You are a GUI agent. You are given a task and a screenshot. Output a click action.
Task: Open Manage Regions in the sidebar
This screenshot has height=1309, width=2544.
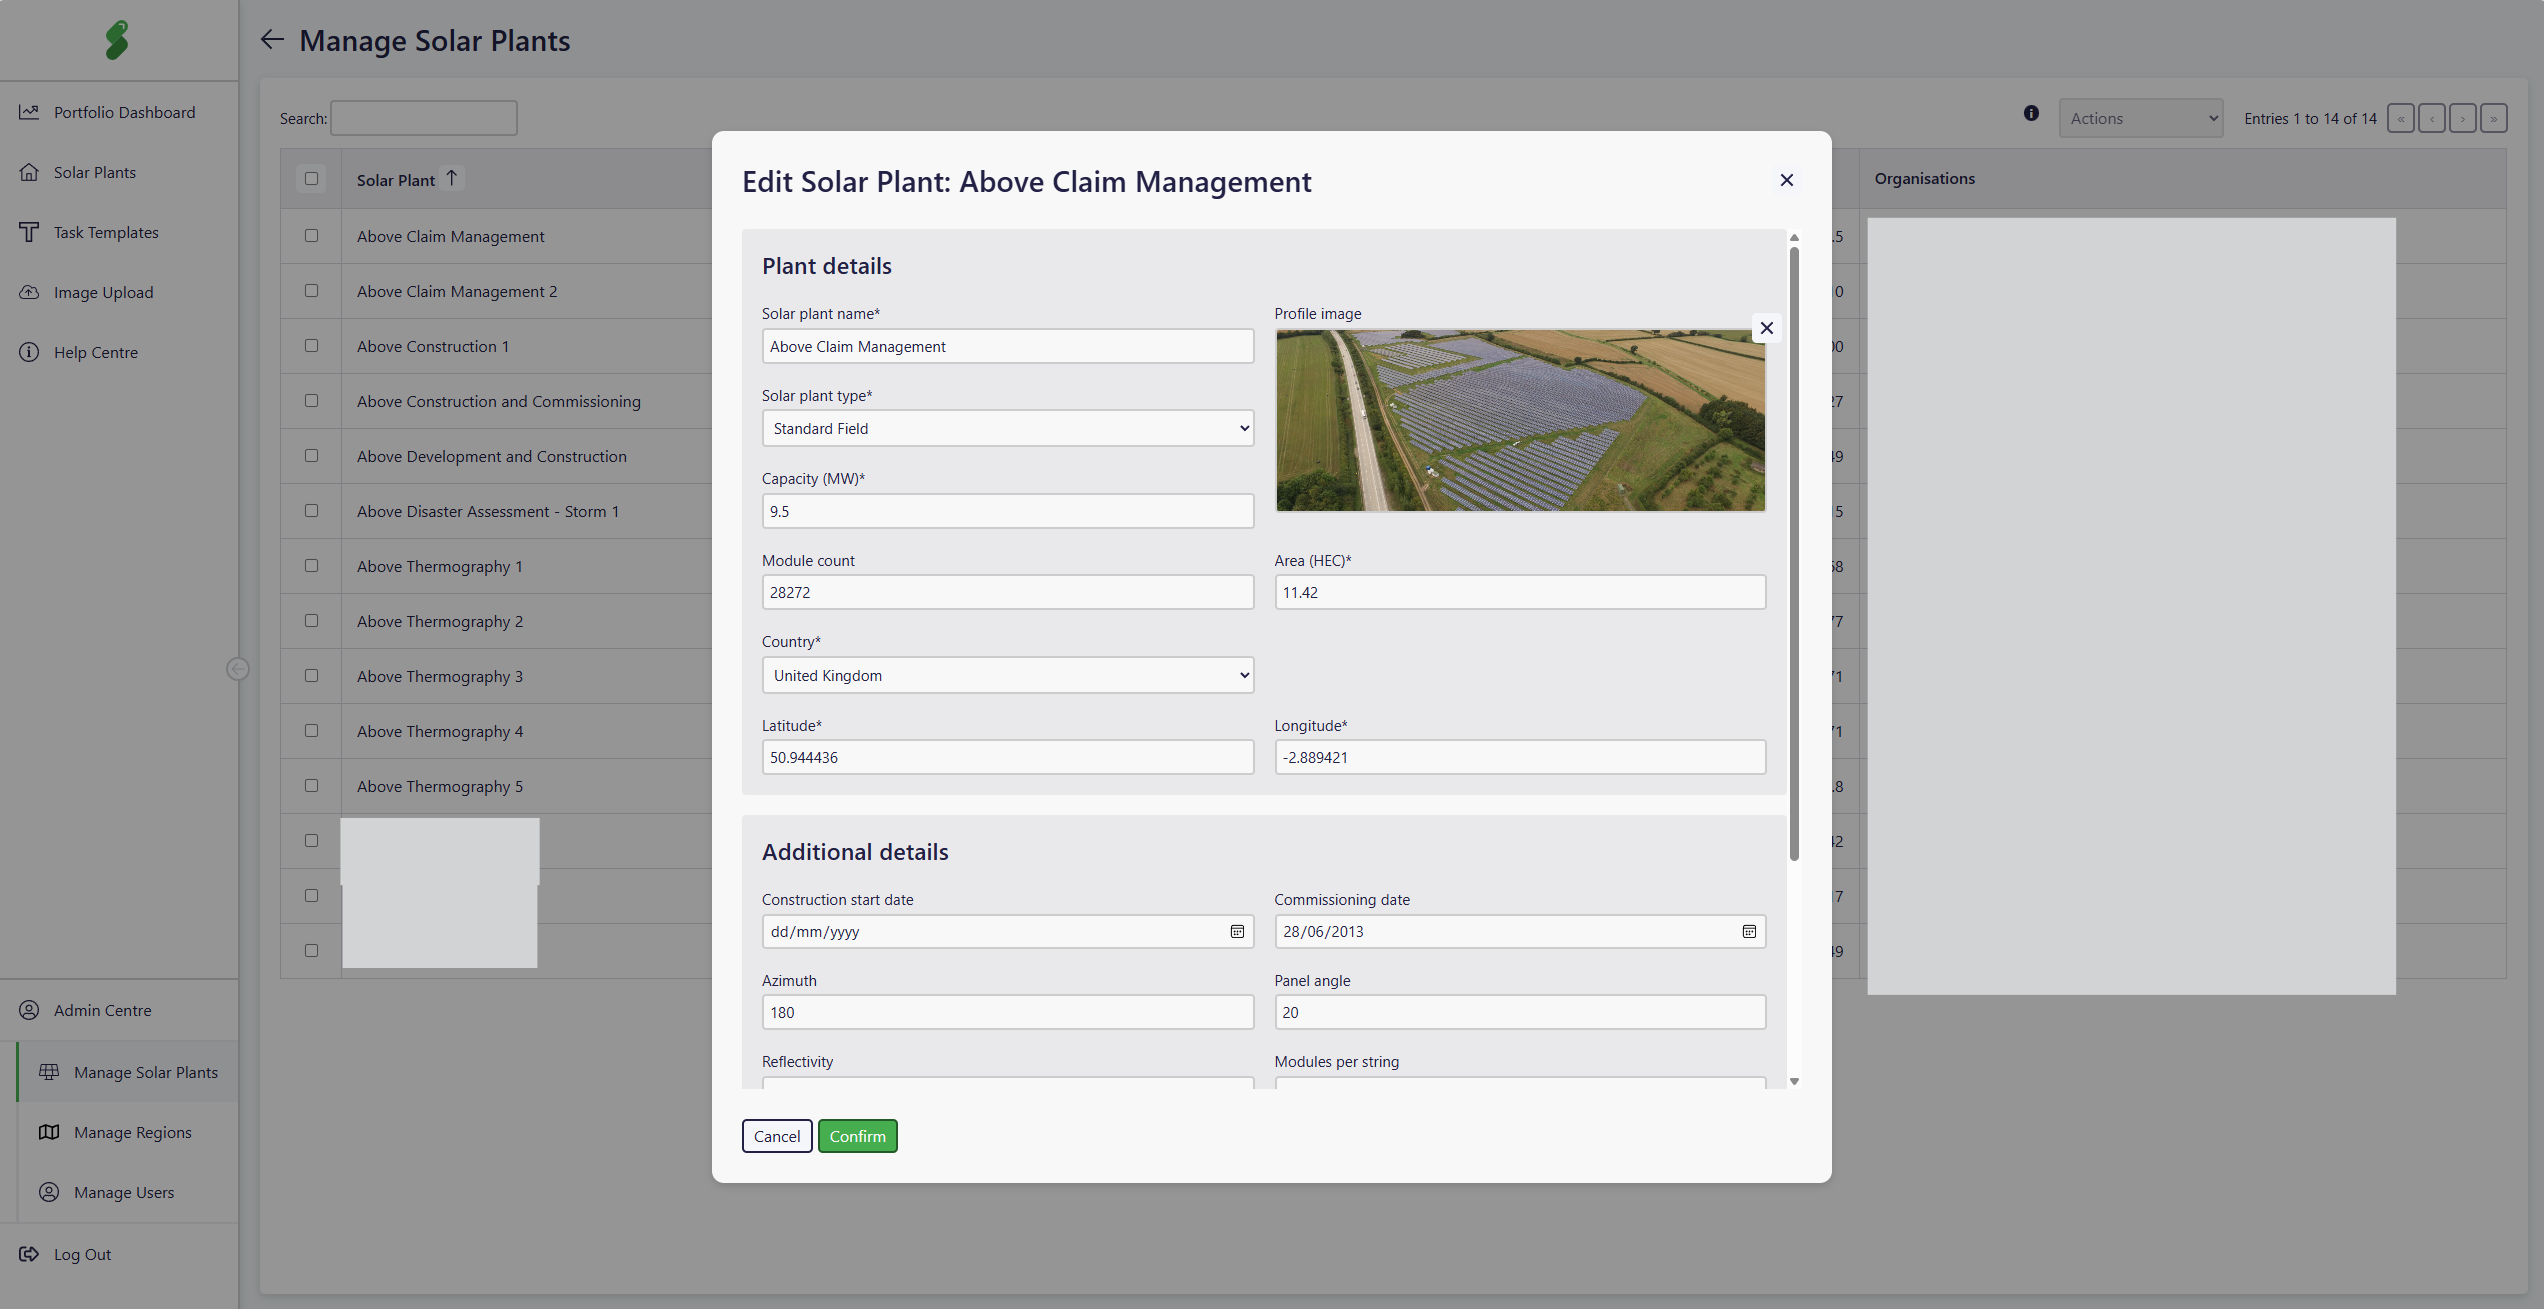(132, 1132)
